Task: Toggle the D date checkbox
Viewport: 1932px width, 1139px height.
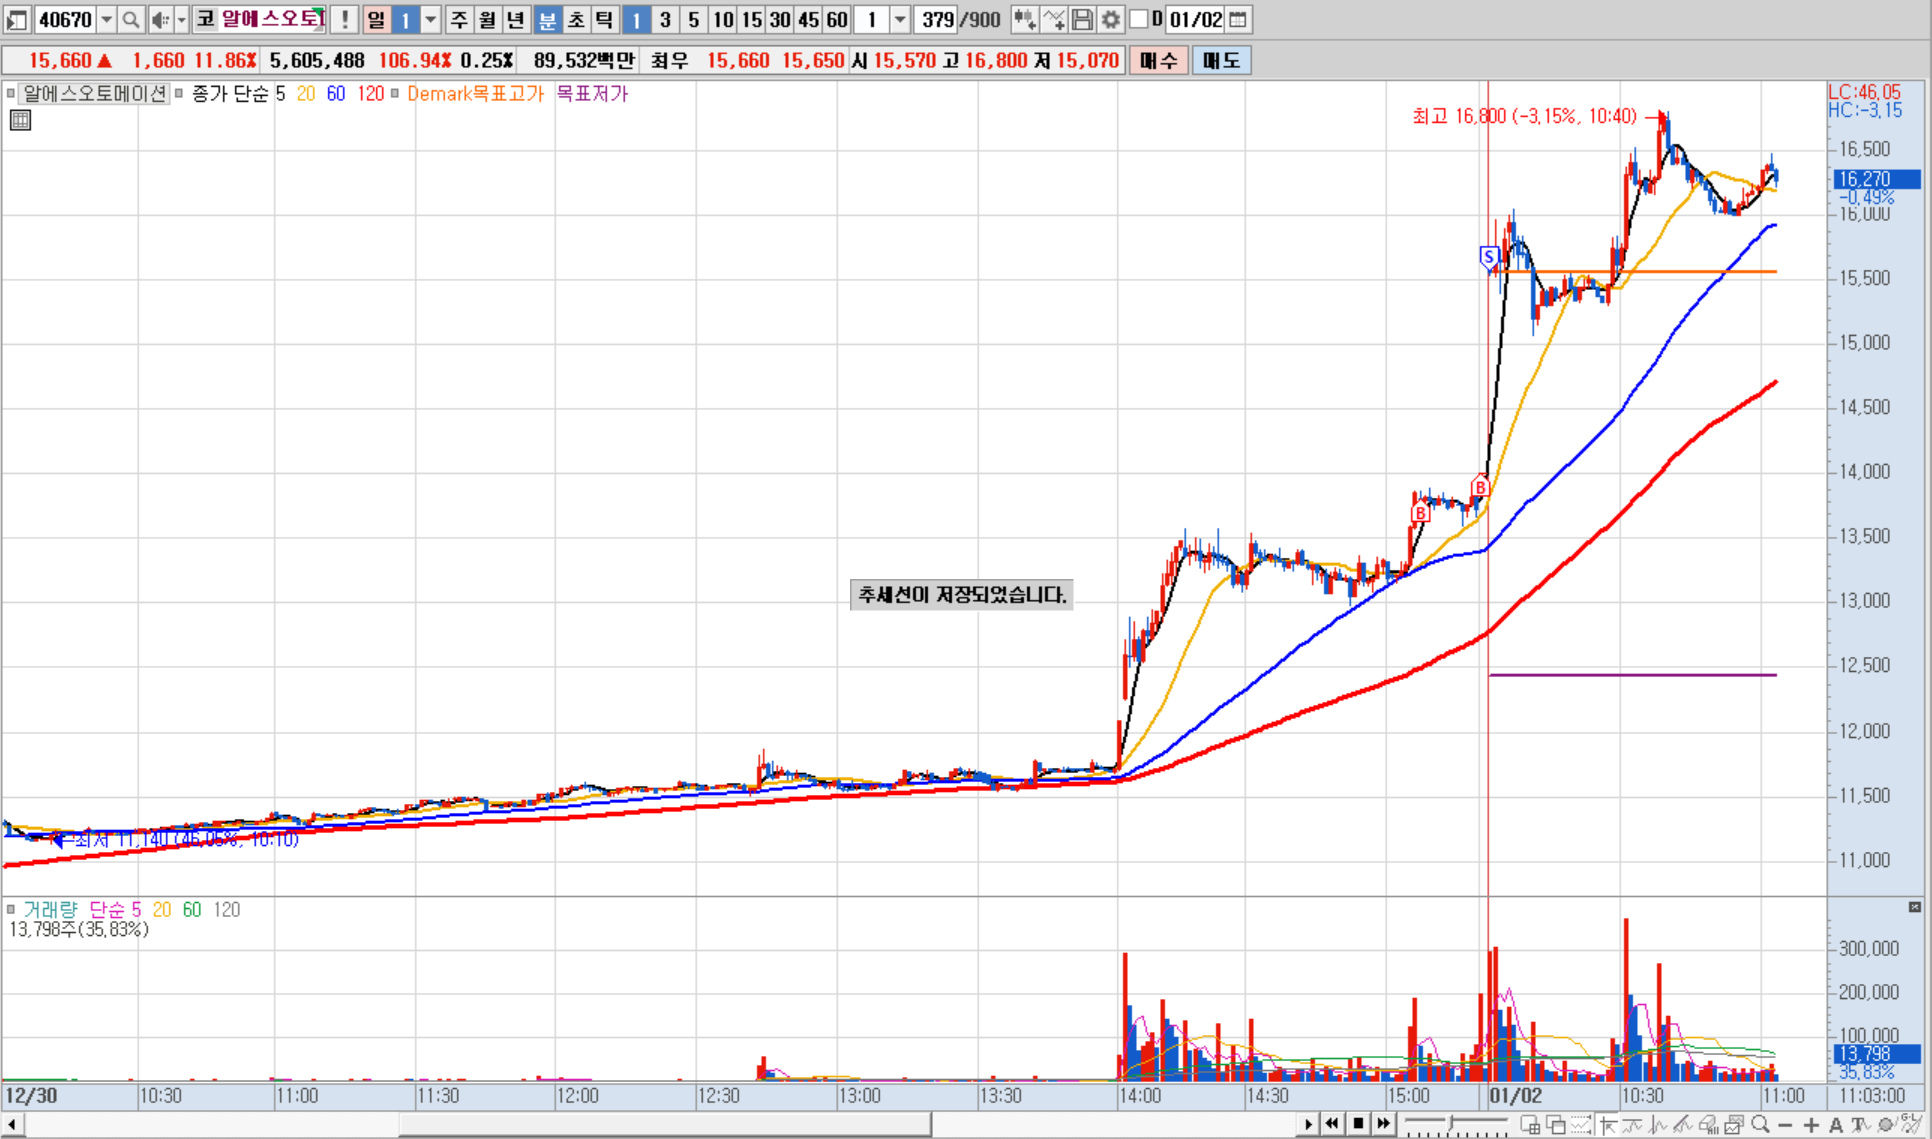Action: [1139, 19]
